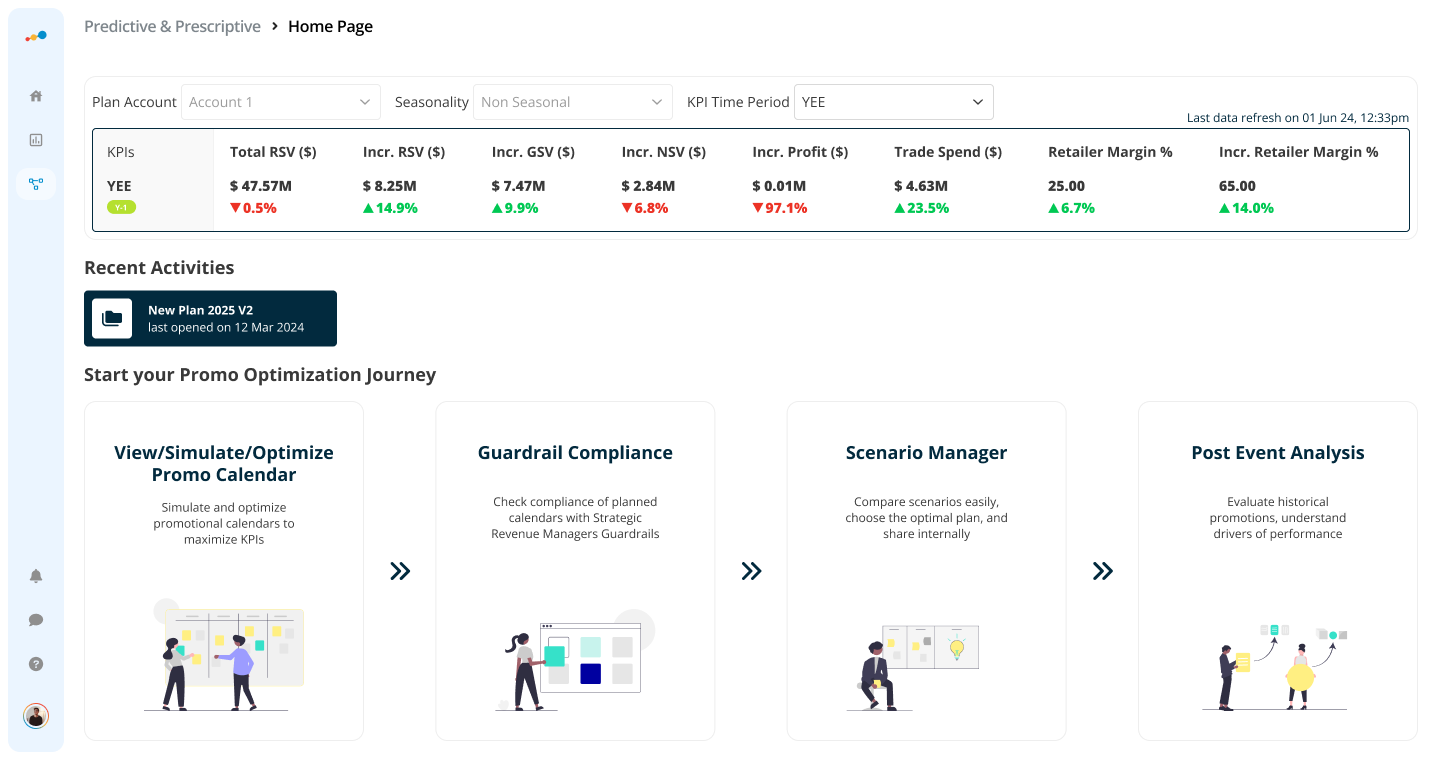Open the KPI Time Period dropdown
This screenshot has height=768, width=1436.
click(894, 102)
